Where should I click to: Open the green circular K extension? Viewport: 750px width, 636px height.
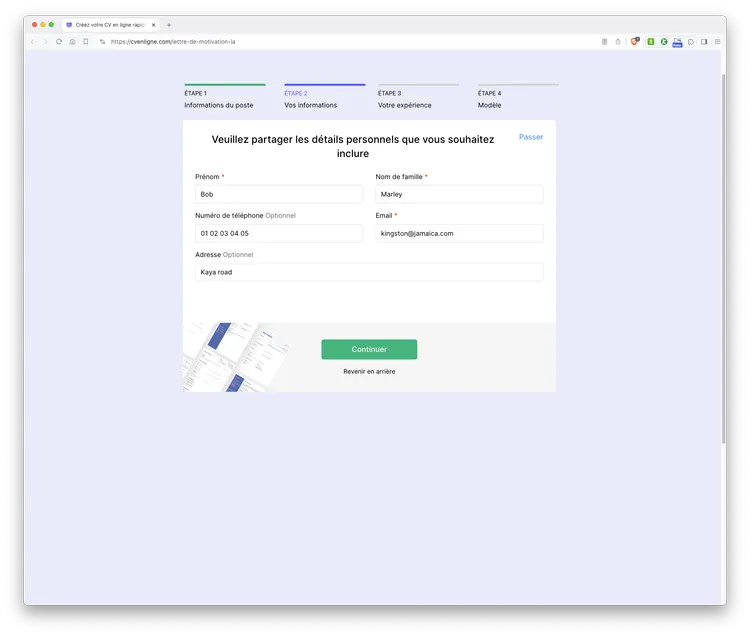point(664,42)
